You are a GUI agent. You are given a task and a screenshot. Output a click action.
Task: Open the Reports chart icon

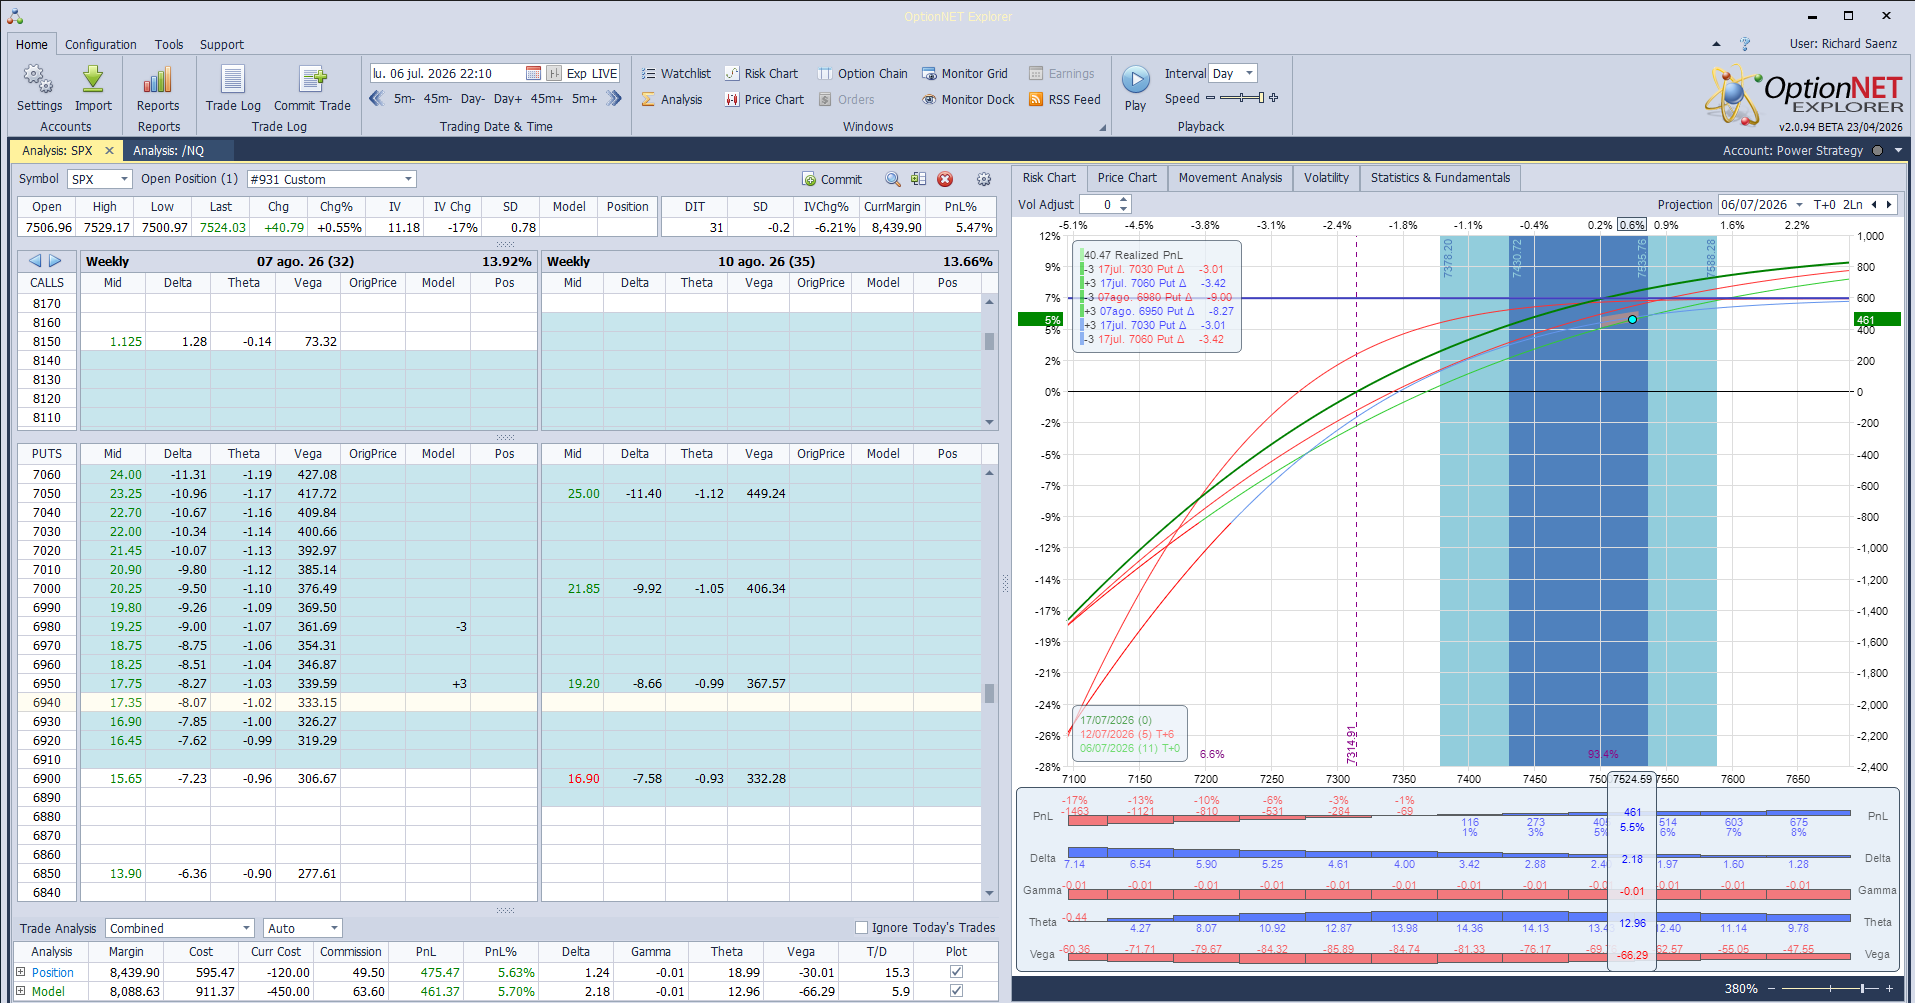tap(158, 80)
